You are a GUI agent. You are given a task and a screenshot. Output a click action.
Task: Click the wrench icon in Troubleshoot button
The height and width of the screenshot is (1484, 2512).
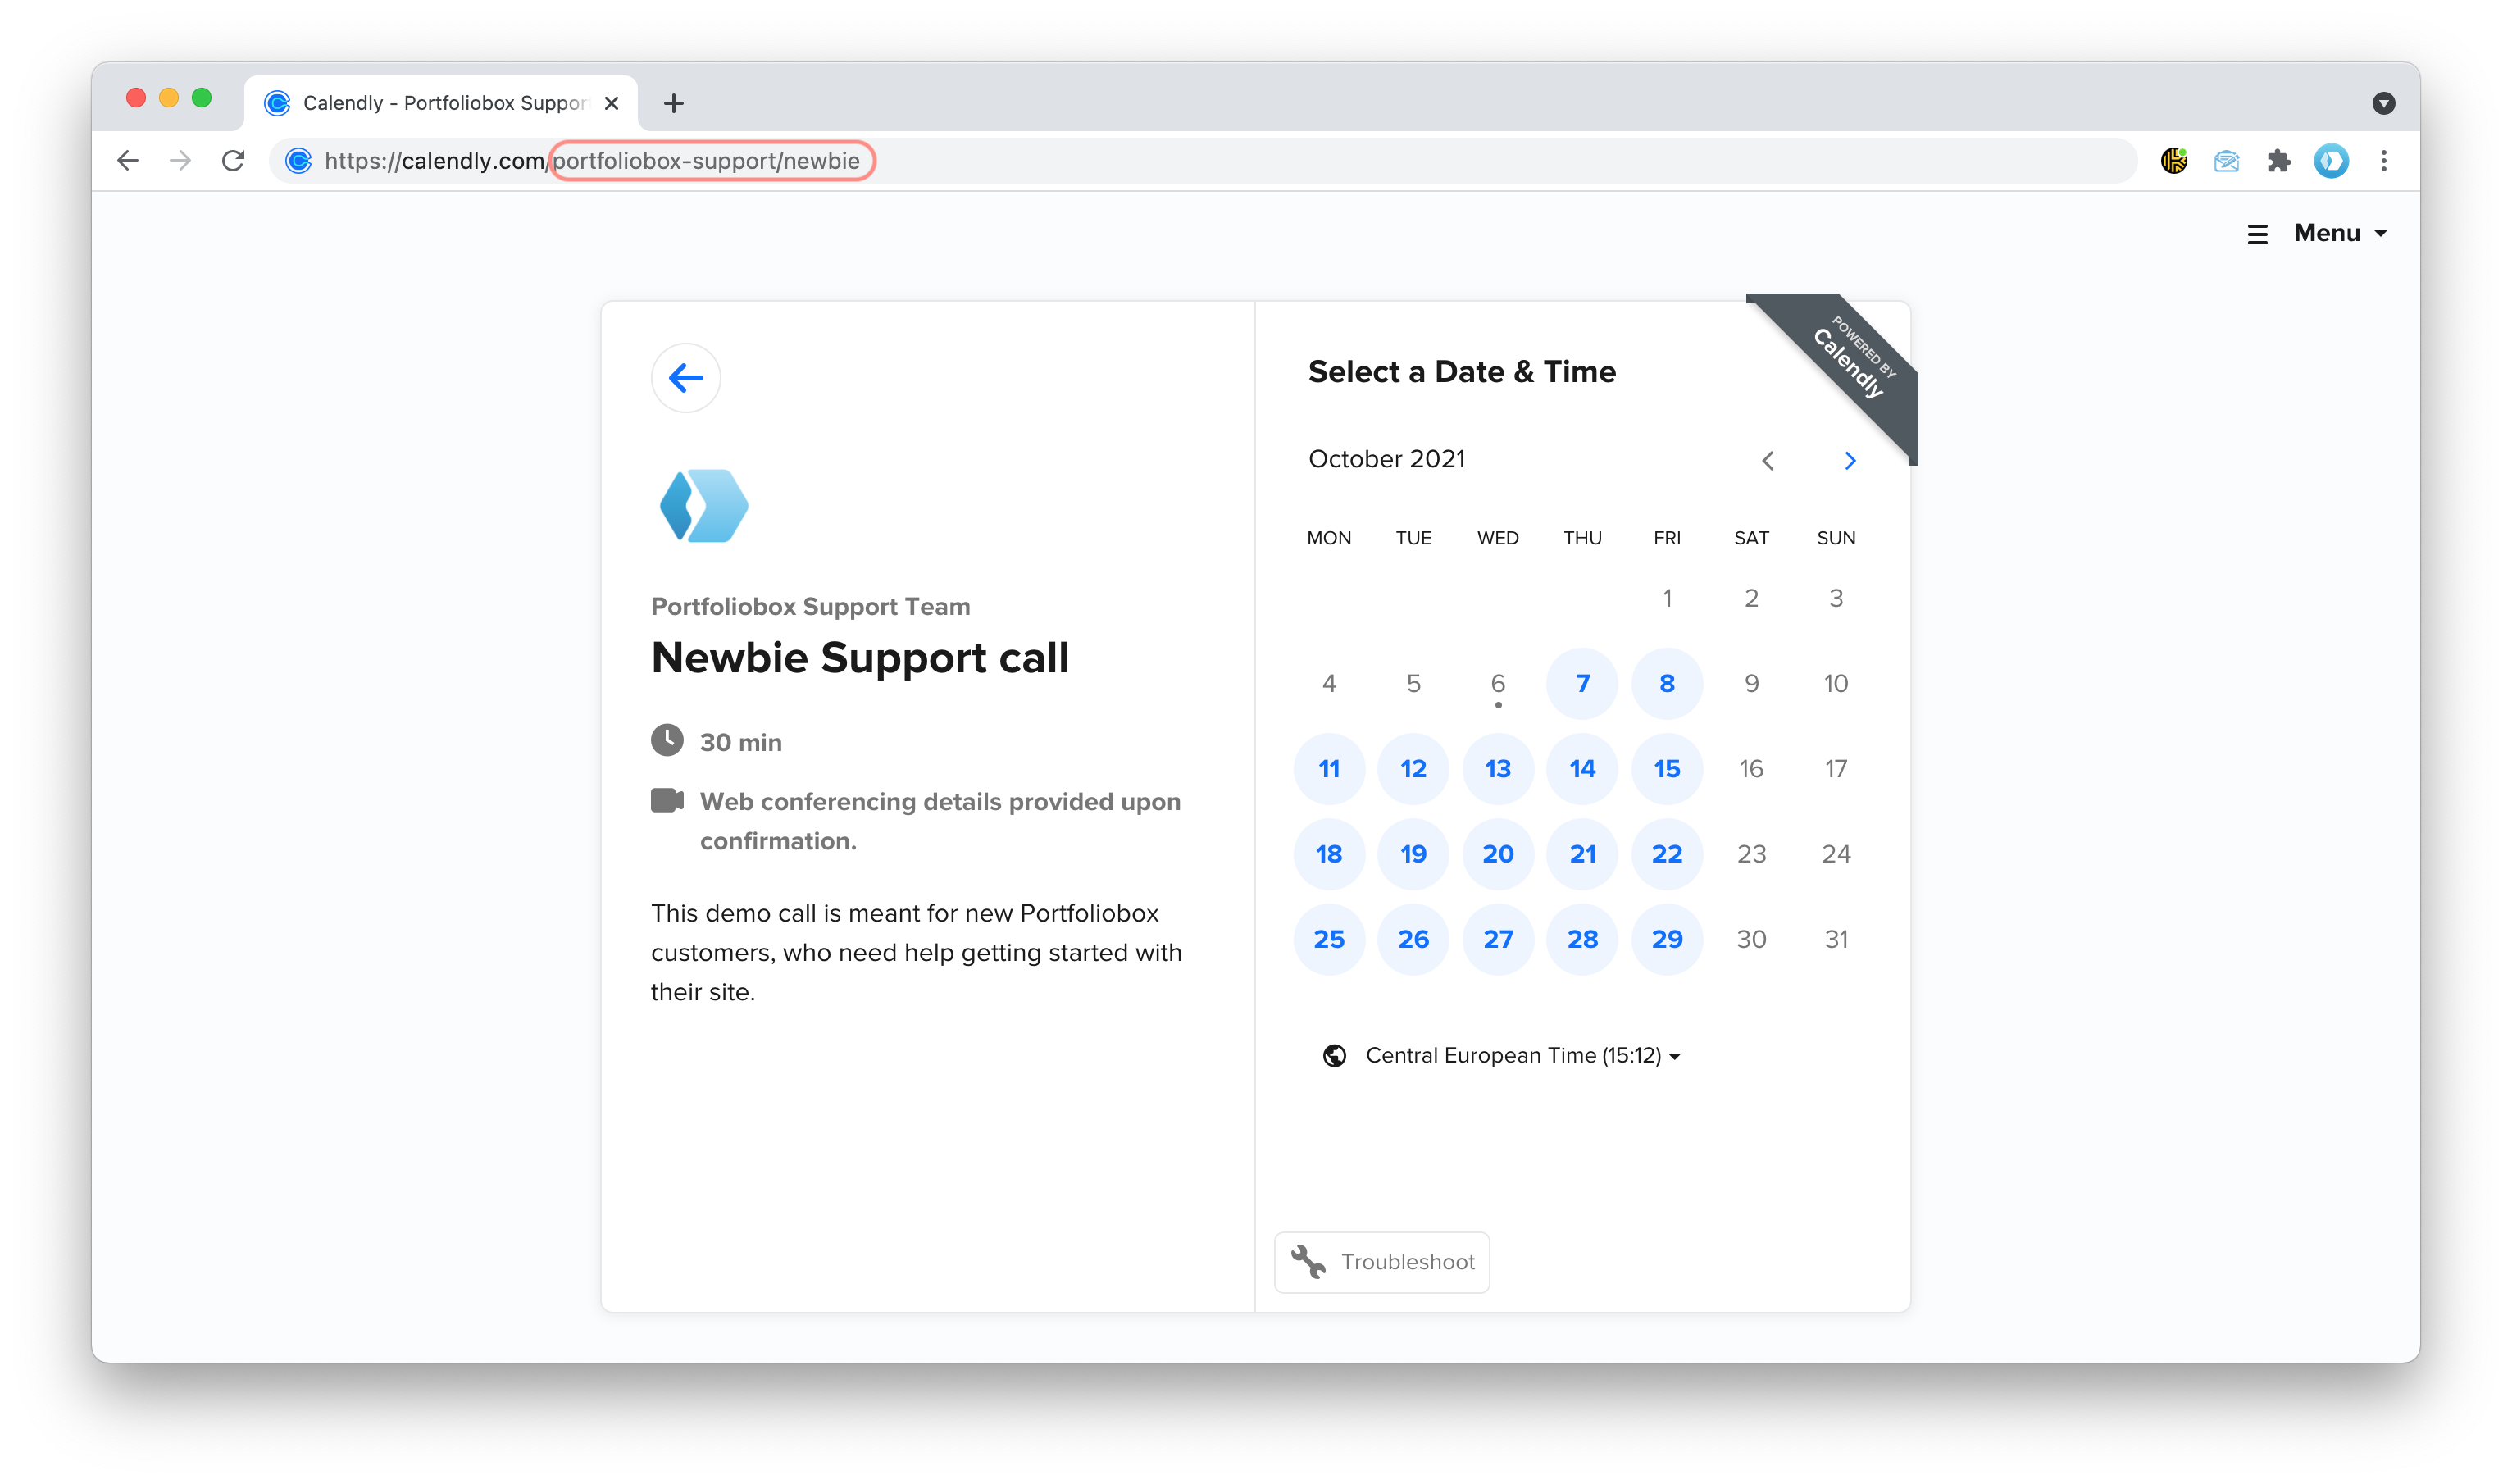click(1307, 1261)
